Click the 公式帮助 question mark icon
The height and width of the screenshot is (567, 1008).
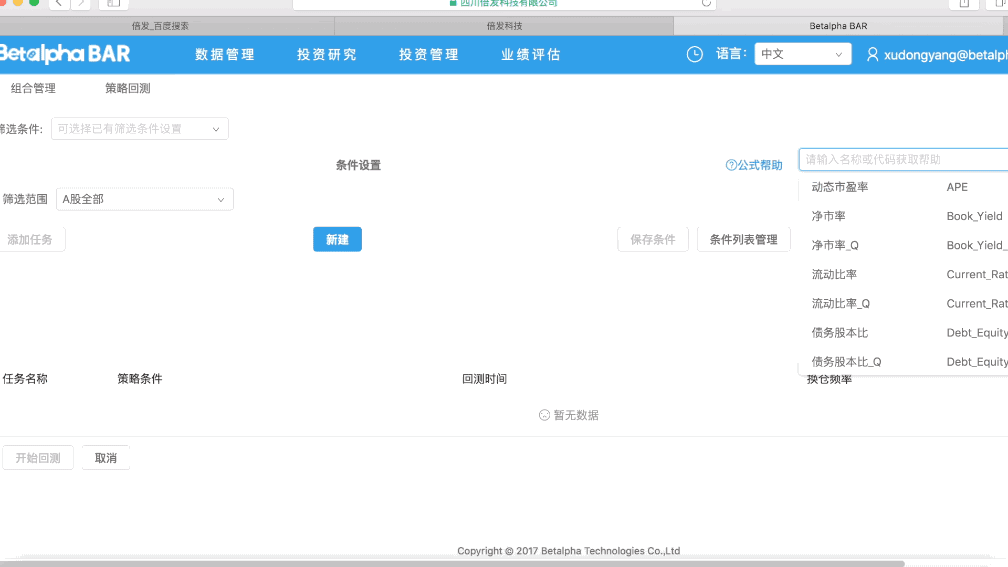pos(731,165)
